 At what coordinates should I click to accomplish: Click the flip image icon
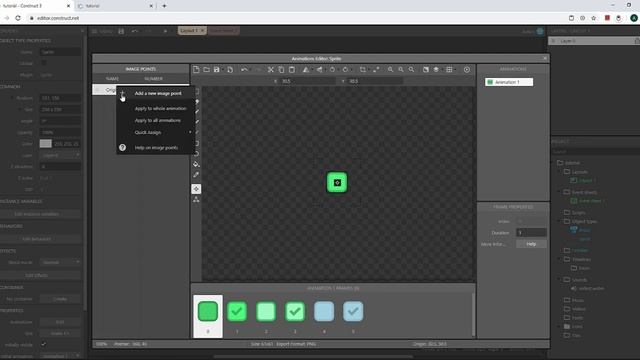[319, 70]
